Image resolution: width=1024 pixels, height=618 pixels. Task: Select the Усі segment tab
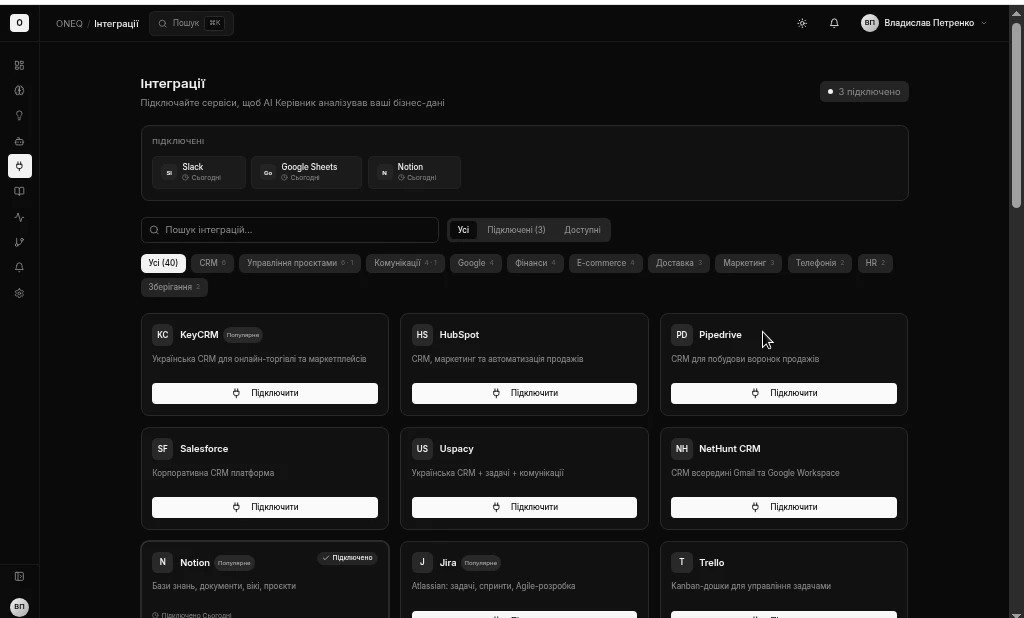click(x=463, y=230)
